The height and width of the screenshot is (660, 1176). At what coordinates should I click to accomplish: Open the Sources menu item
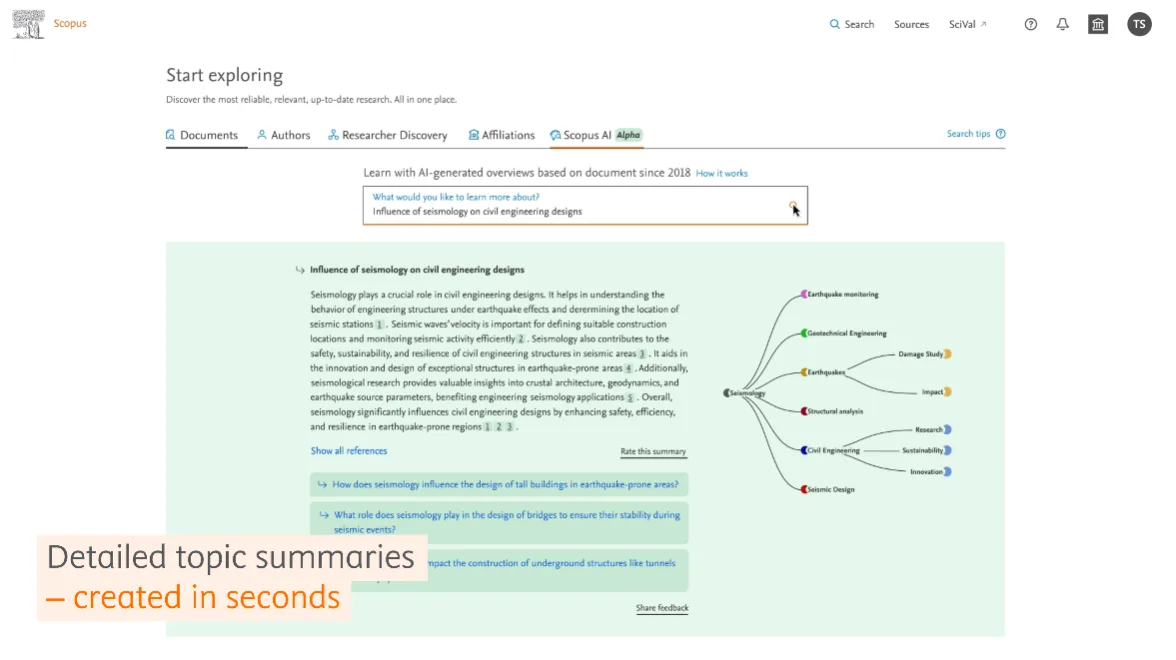[x=911, y=24]
